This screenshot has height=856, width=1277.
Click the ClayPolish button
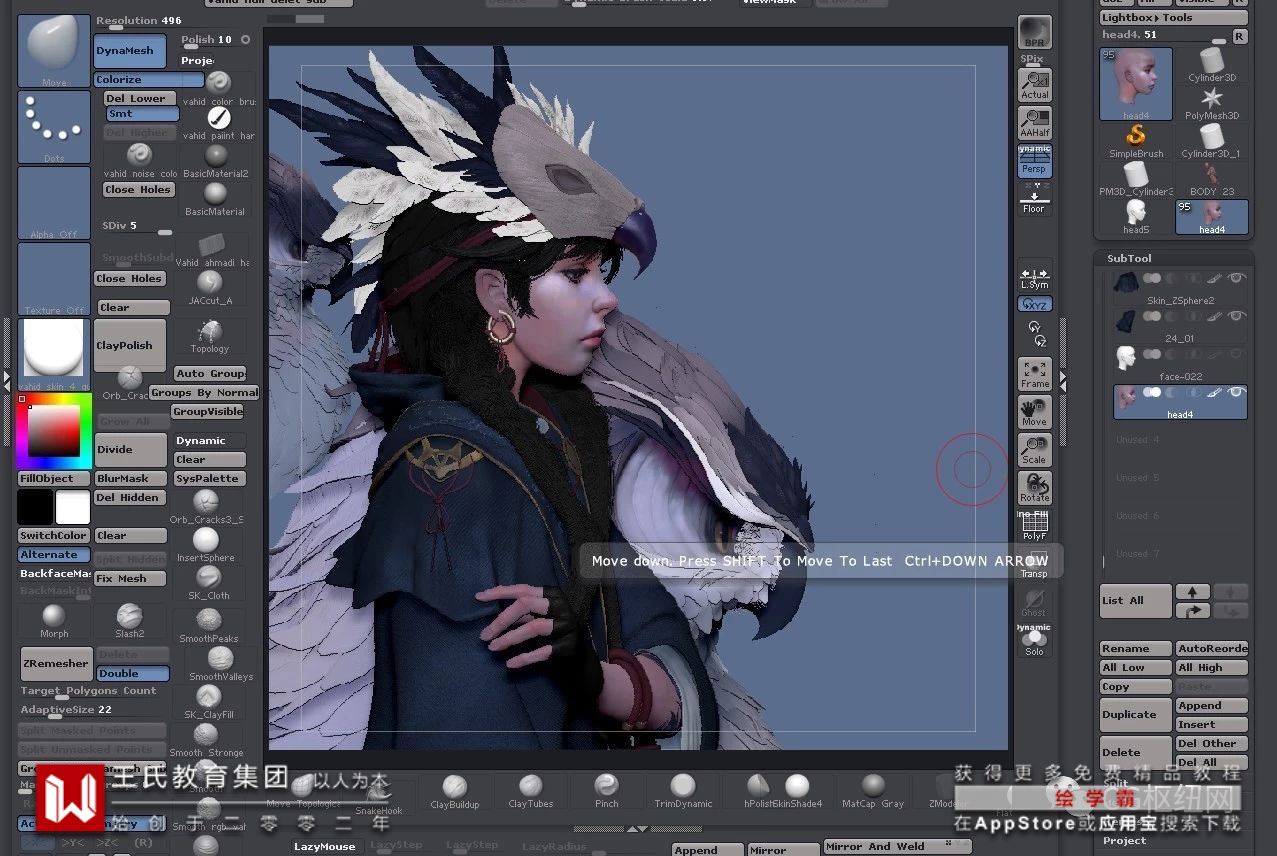tap(130, 345)
